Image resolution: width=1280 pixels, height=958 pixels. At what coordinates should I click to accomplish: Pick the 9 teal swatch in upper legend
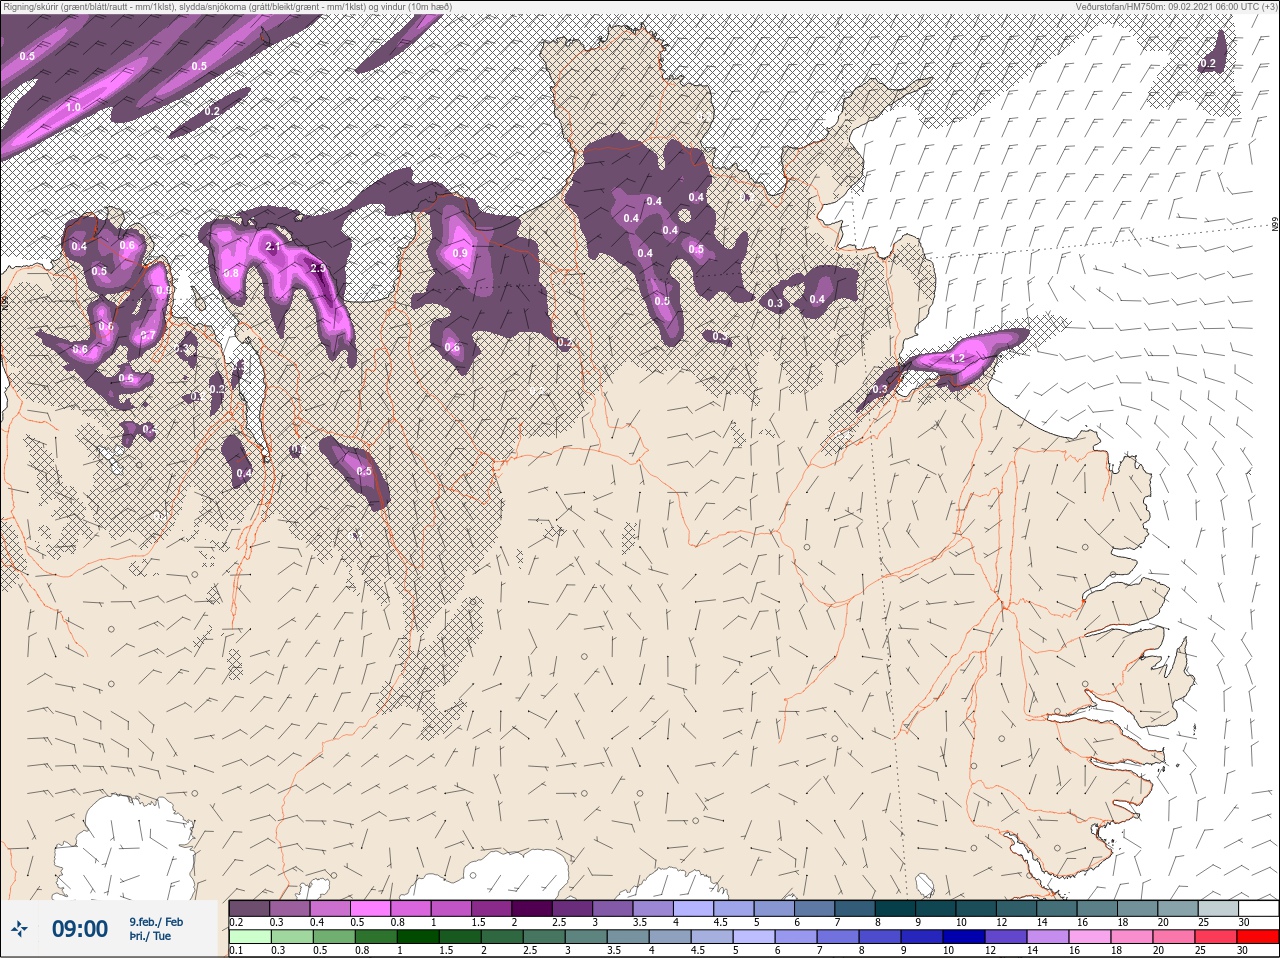point(936,908)
